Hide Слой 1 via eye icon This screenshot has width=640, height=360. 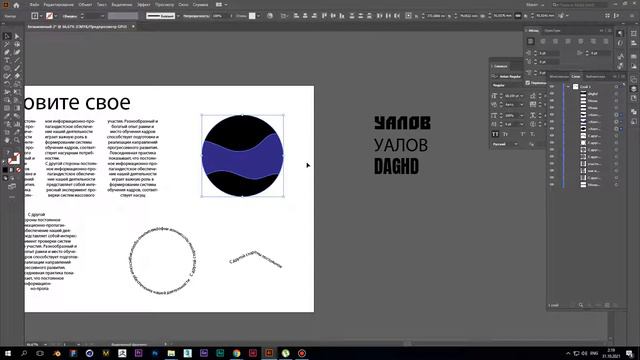(552, 87)
